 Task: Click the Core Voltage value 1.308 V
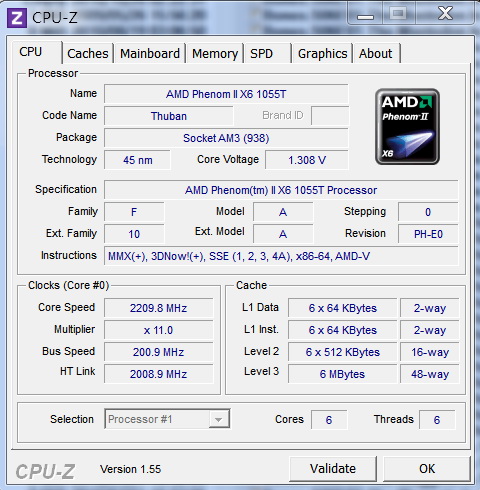[307, 160]
